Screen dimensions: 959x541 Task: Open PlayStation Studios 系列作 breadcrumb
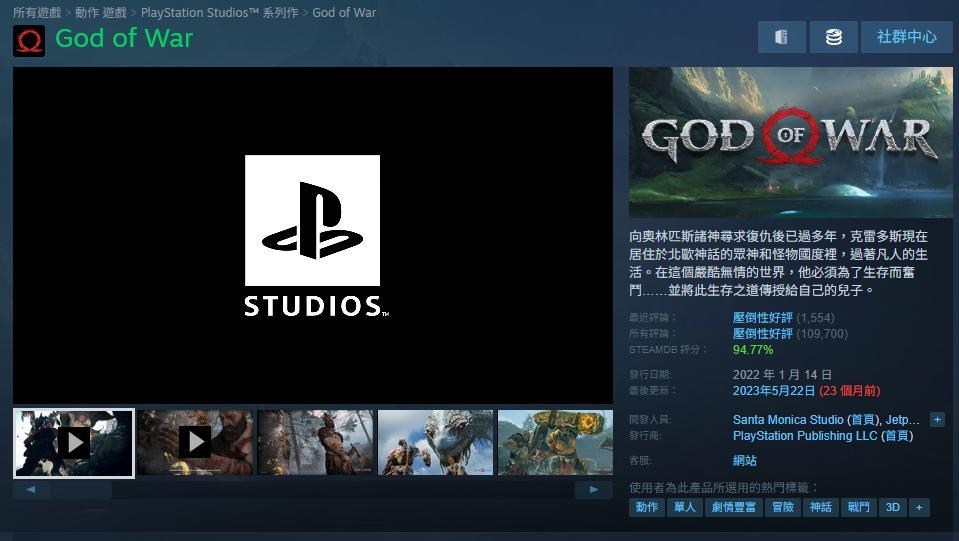pos(220,12)
